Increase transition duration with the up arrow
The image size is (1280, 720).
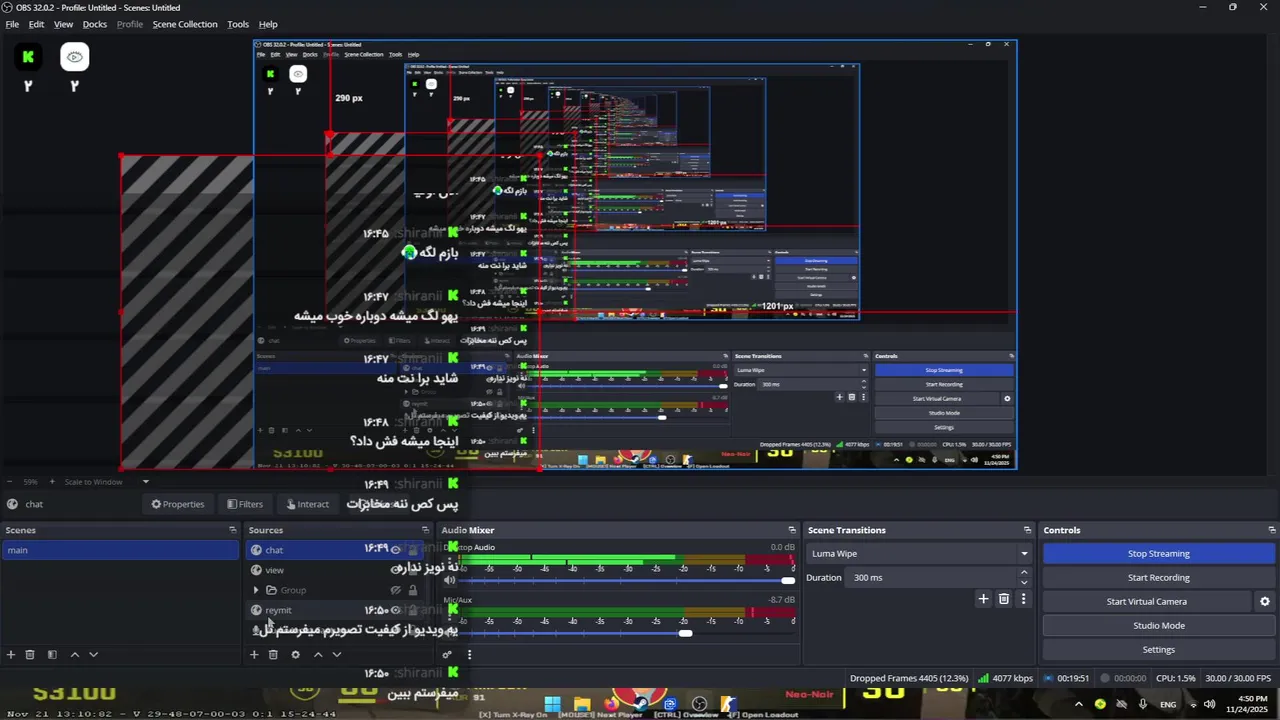tap(1024, 572)
